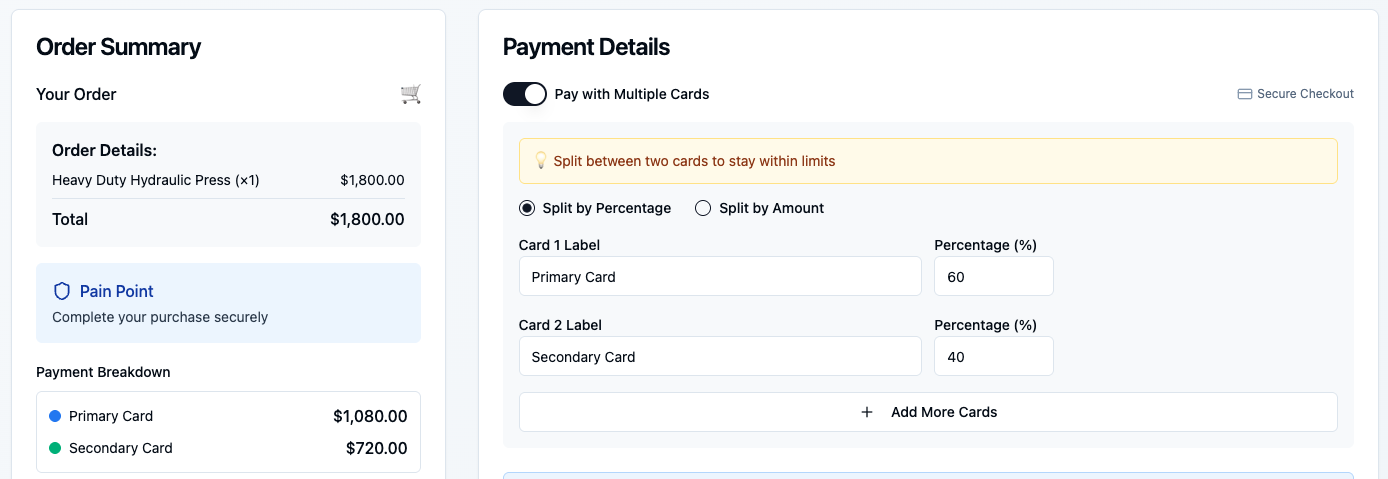Click the shield icon beside Pain Point

point(62,291)
